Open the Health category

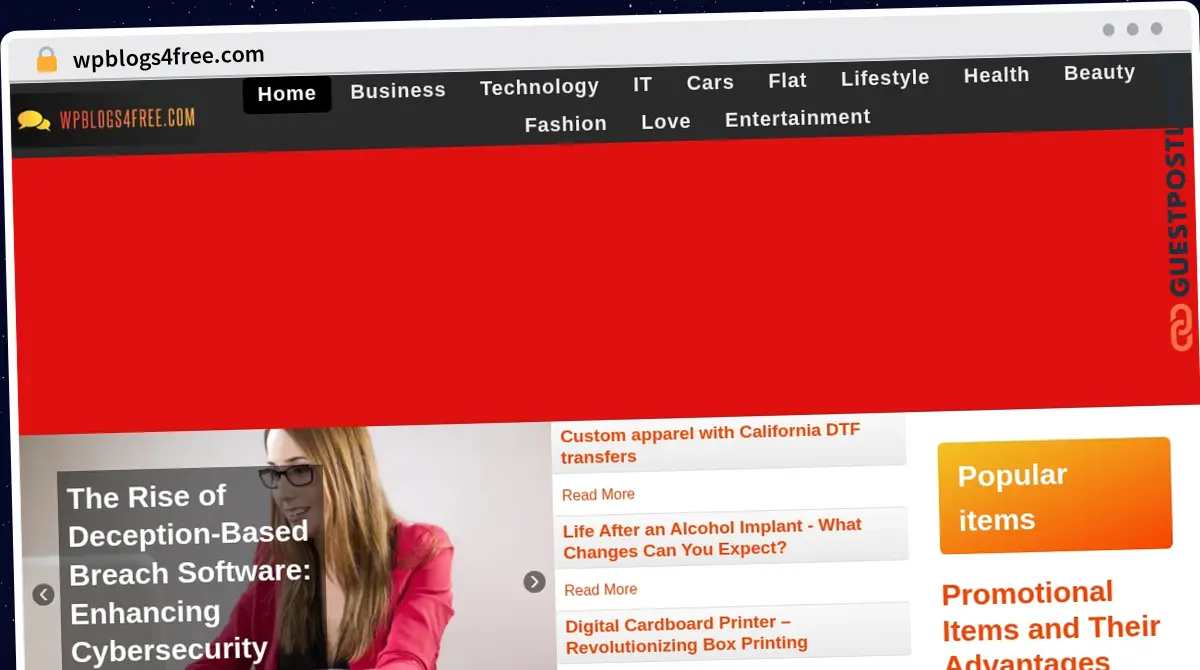(996, 75)
